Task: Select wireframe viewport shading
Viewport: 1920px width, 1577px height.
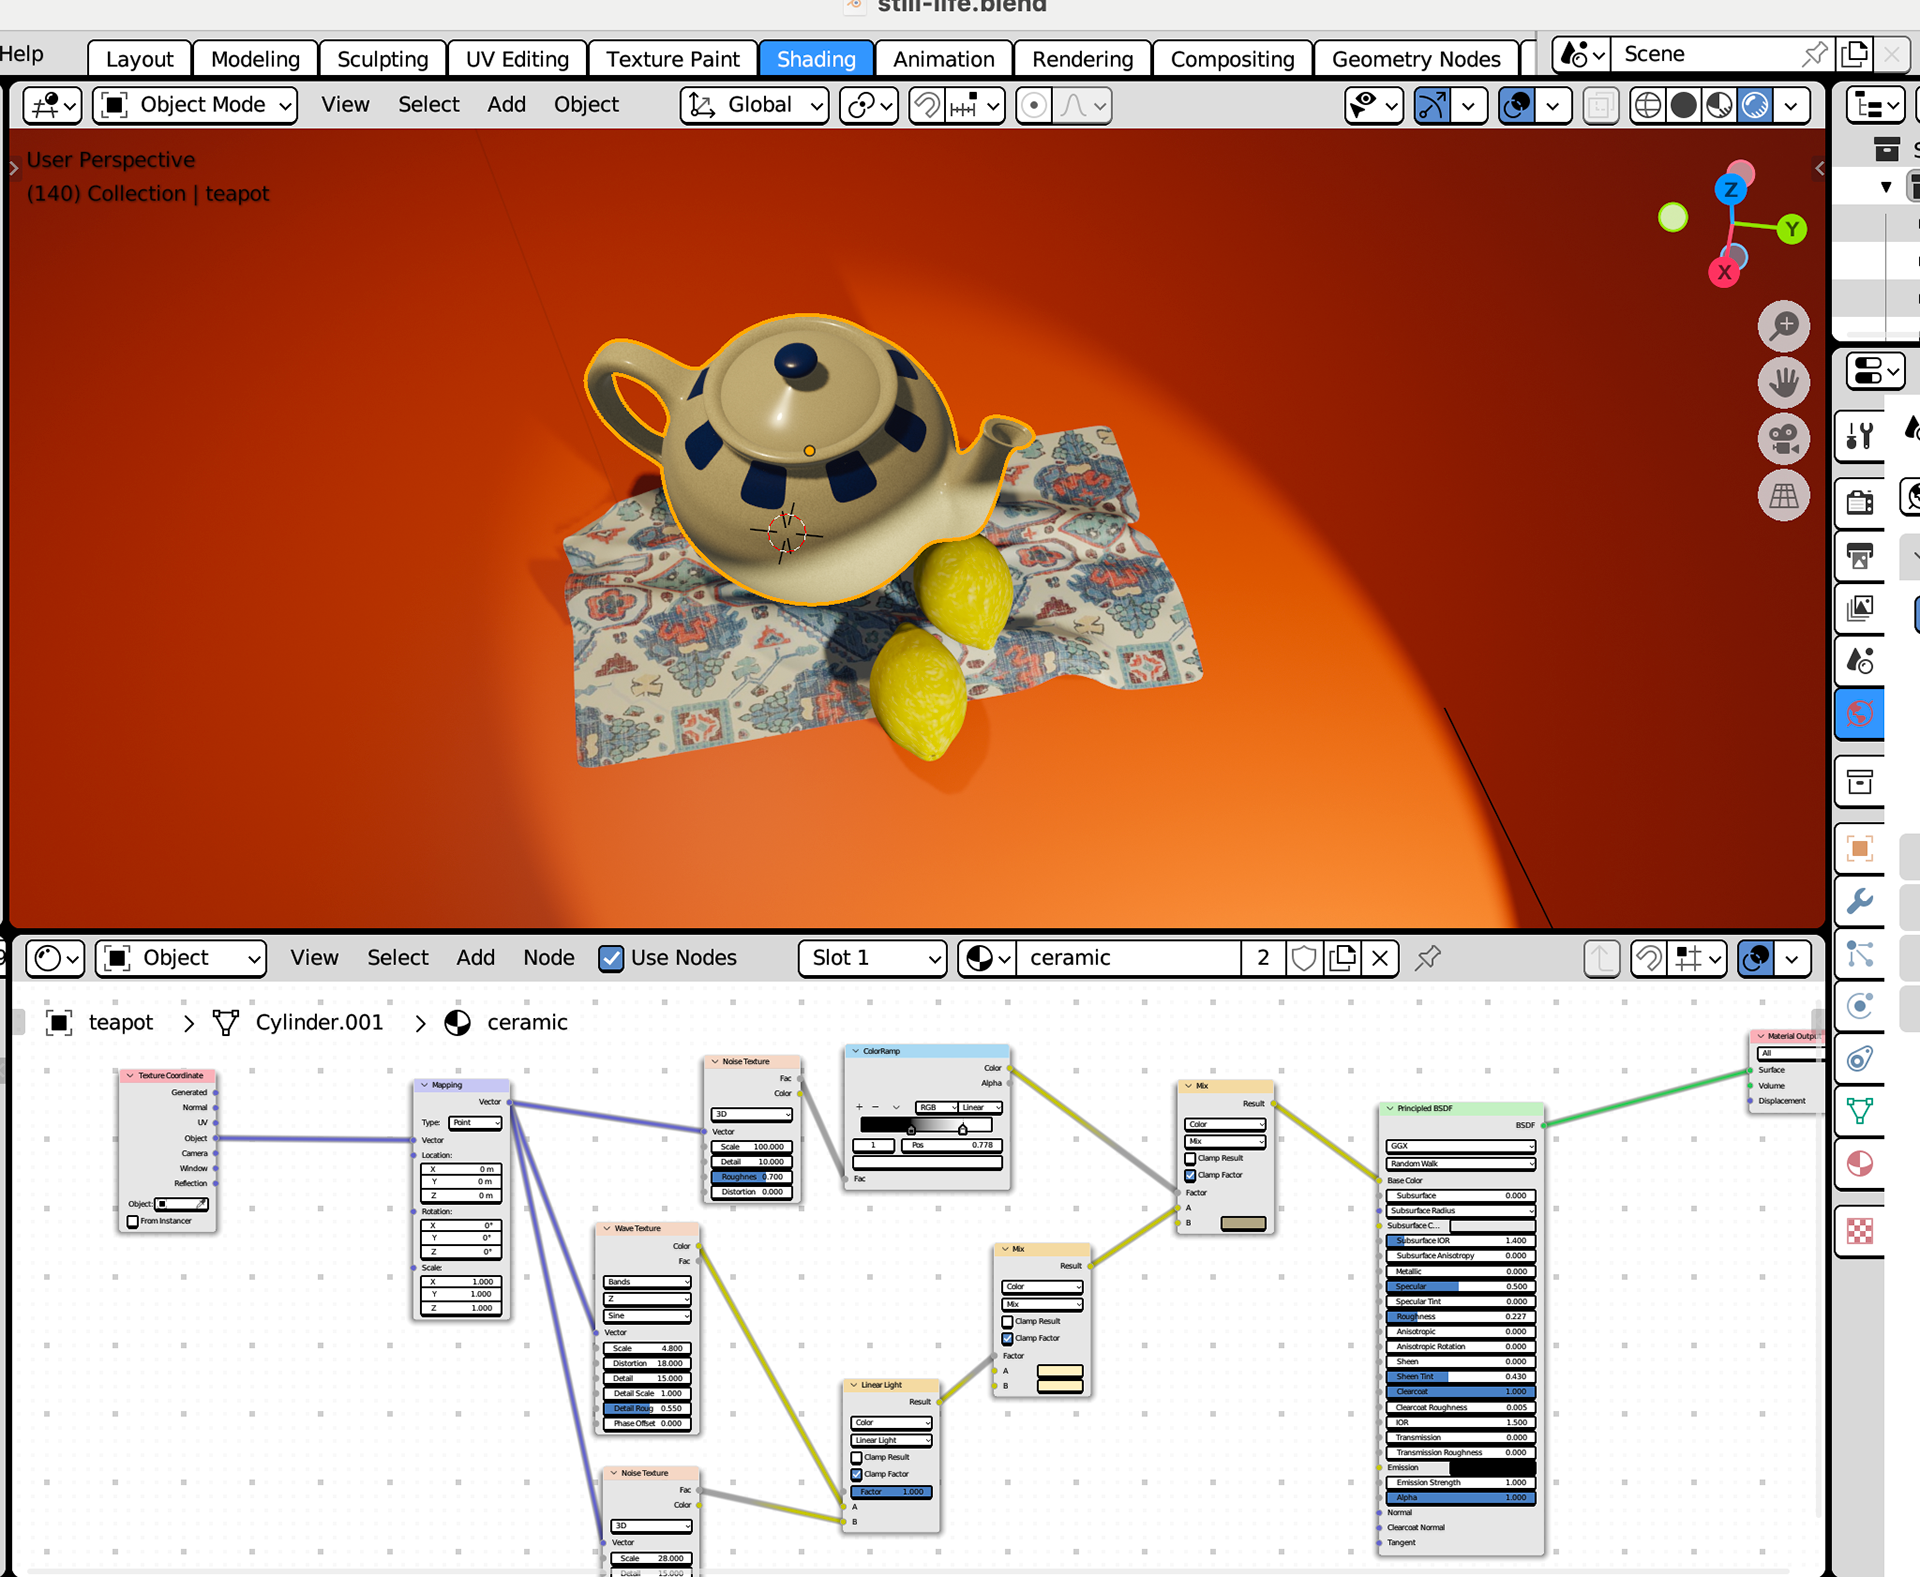Action: [1647, 105]
